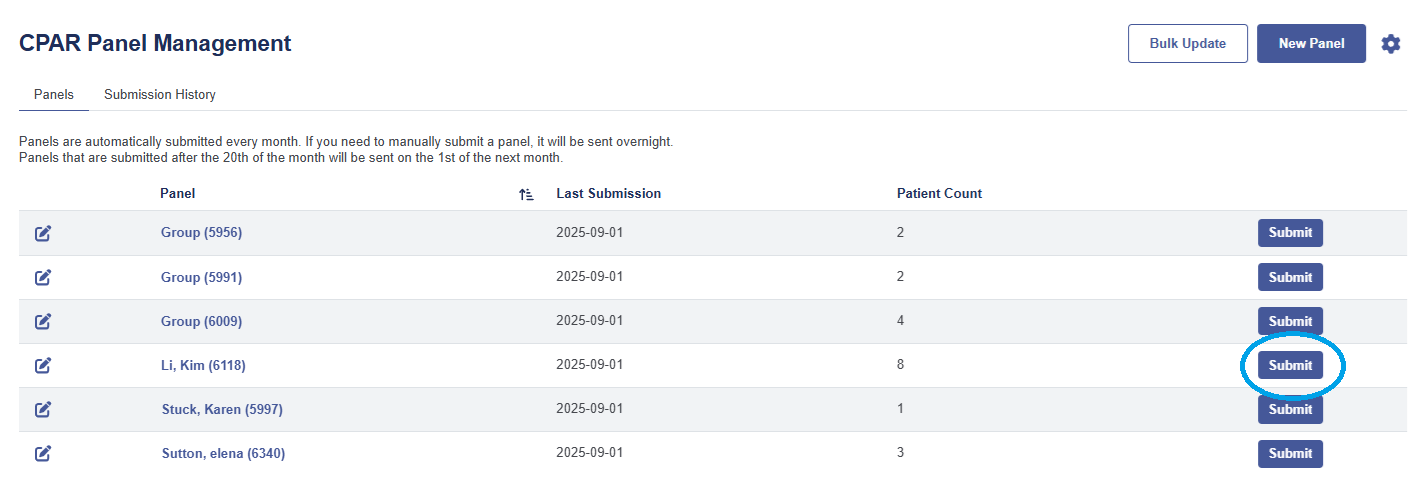Open the Group (6009) panel link
1421x496 pixels.
click(201, 321)
